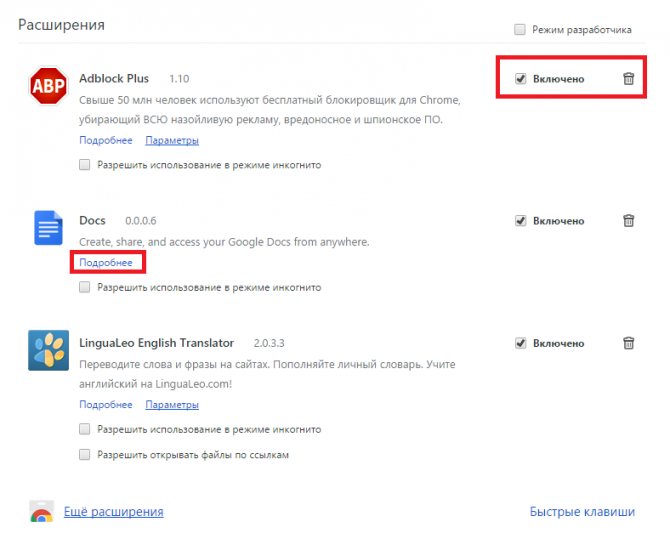This screenshot has width=670, height=539.
Task: Open Ещё расширения link
Action: pyautogui.click(x=114, y=512)
